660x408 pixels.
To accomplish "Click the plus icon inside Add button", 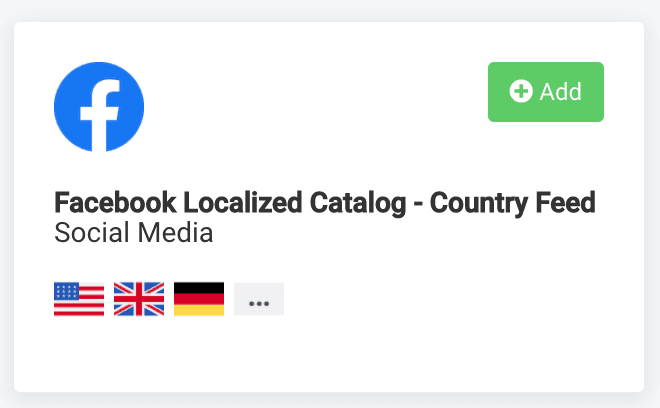I will point(521,91).
